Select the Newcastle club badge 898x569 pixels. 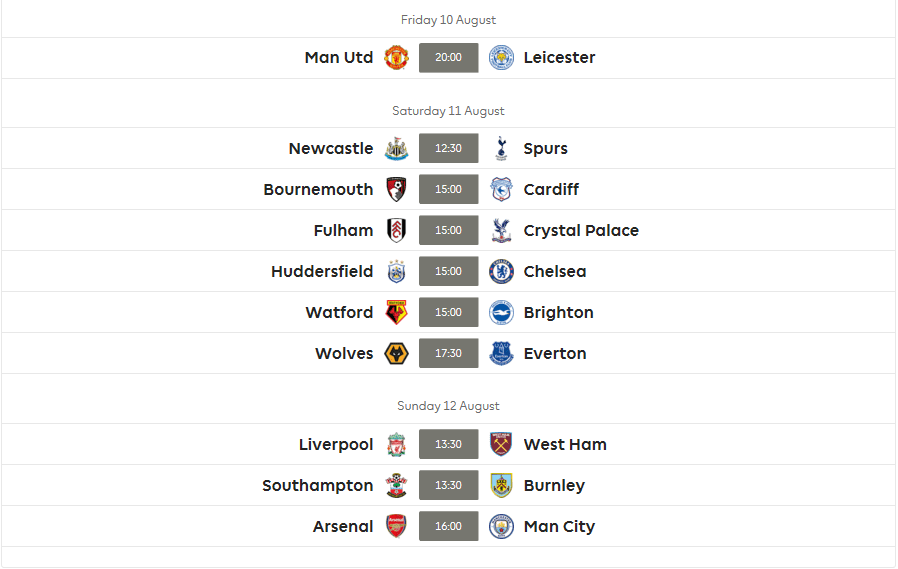coord(396,148)
